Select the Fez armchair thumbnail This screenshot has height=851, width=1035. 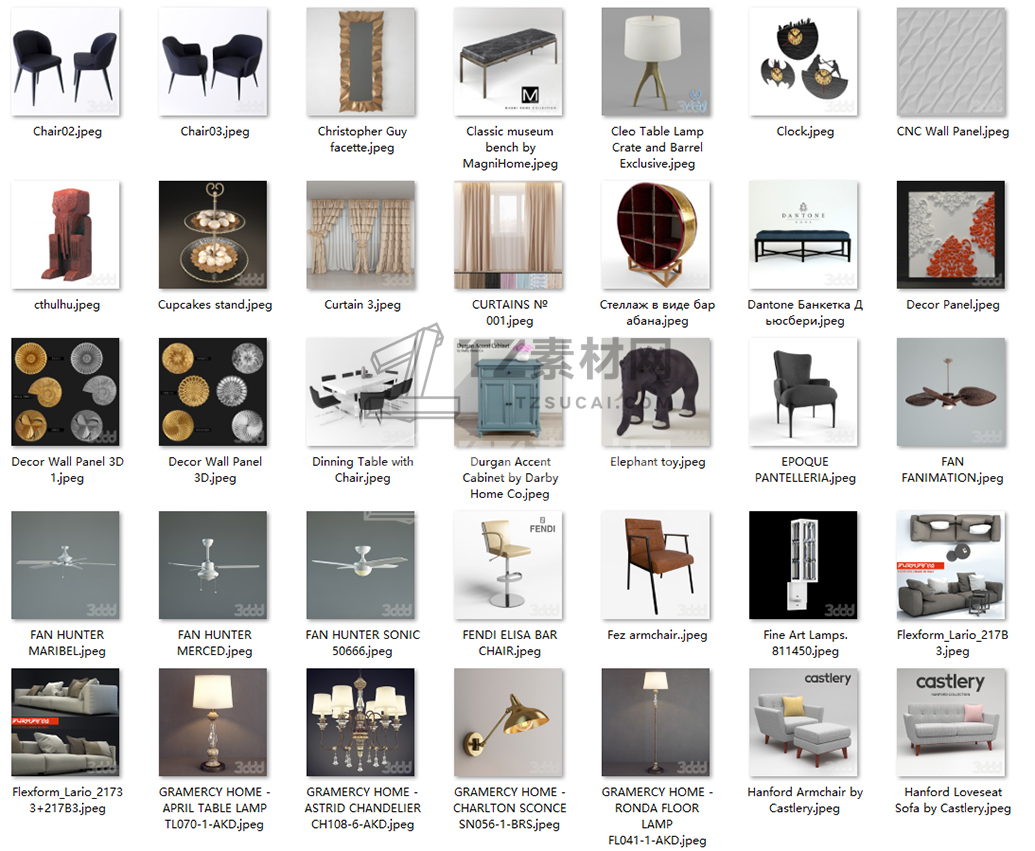pyautogui.click(x=655, y=564)
